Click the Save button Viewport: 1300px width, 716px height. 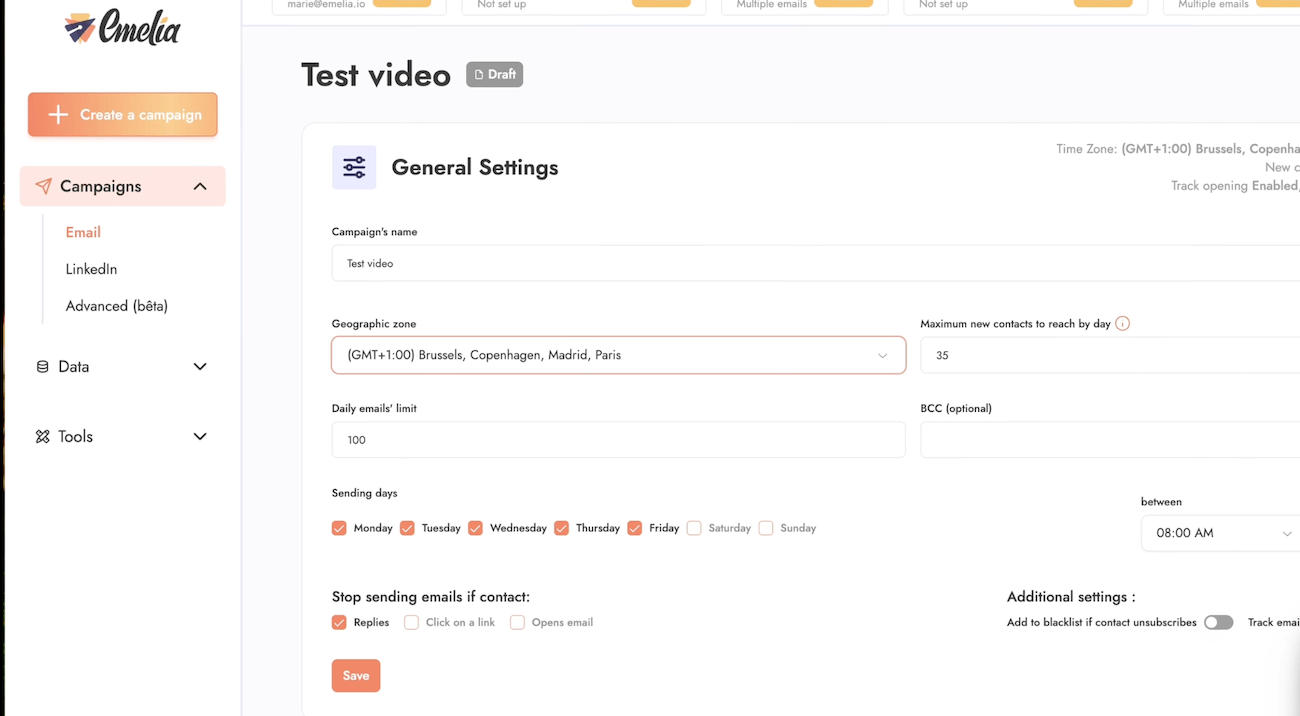point(356,676)
